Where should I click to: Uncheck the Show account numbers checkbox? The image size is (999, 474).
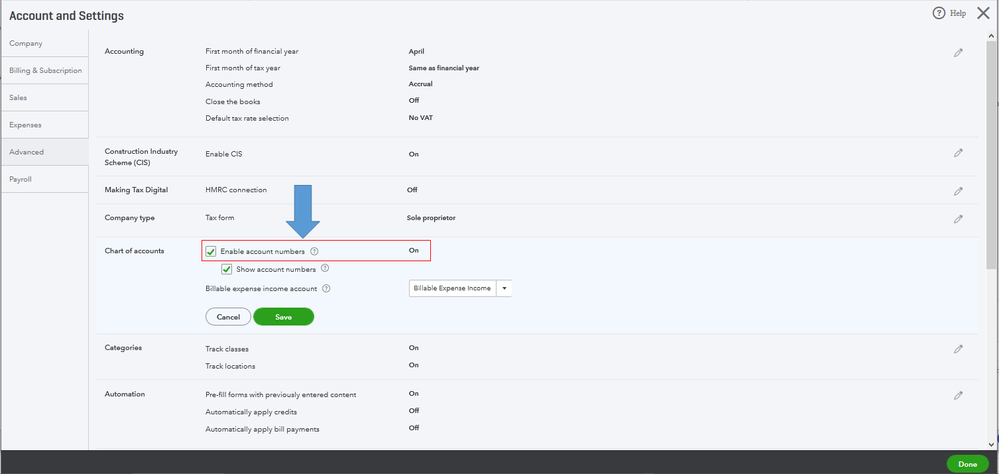[227, 269]
